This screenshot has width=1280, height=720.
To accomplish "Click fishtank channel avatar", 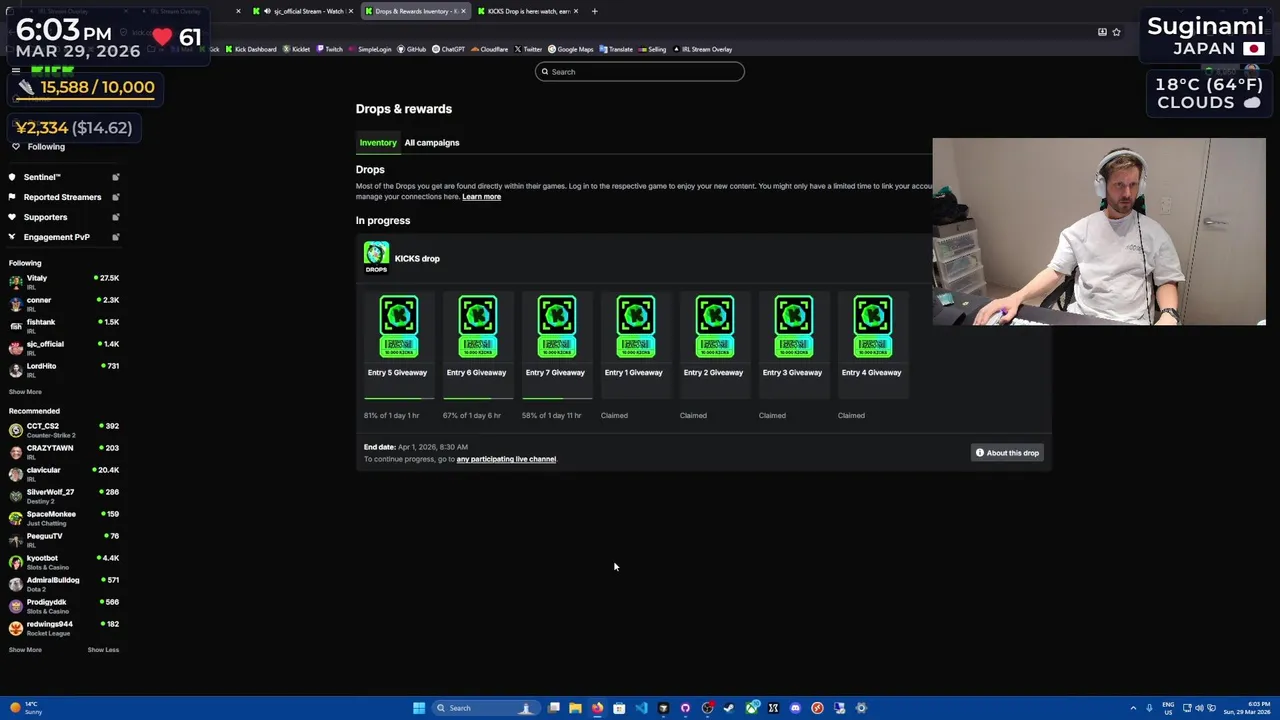I will pos(16,326).
